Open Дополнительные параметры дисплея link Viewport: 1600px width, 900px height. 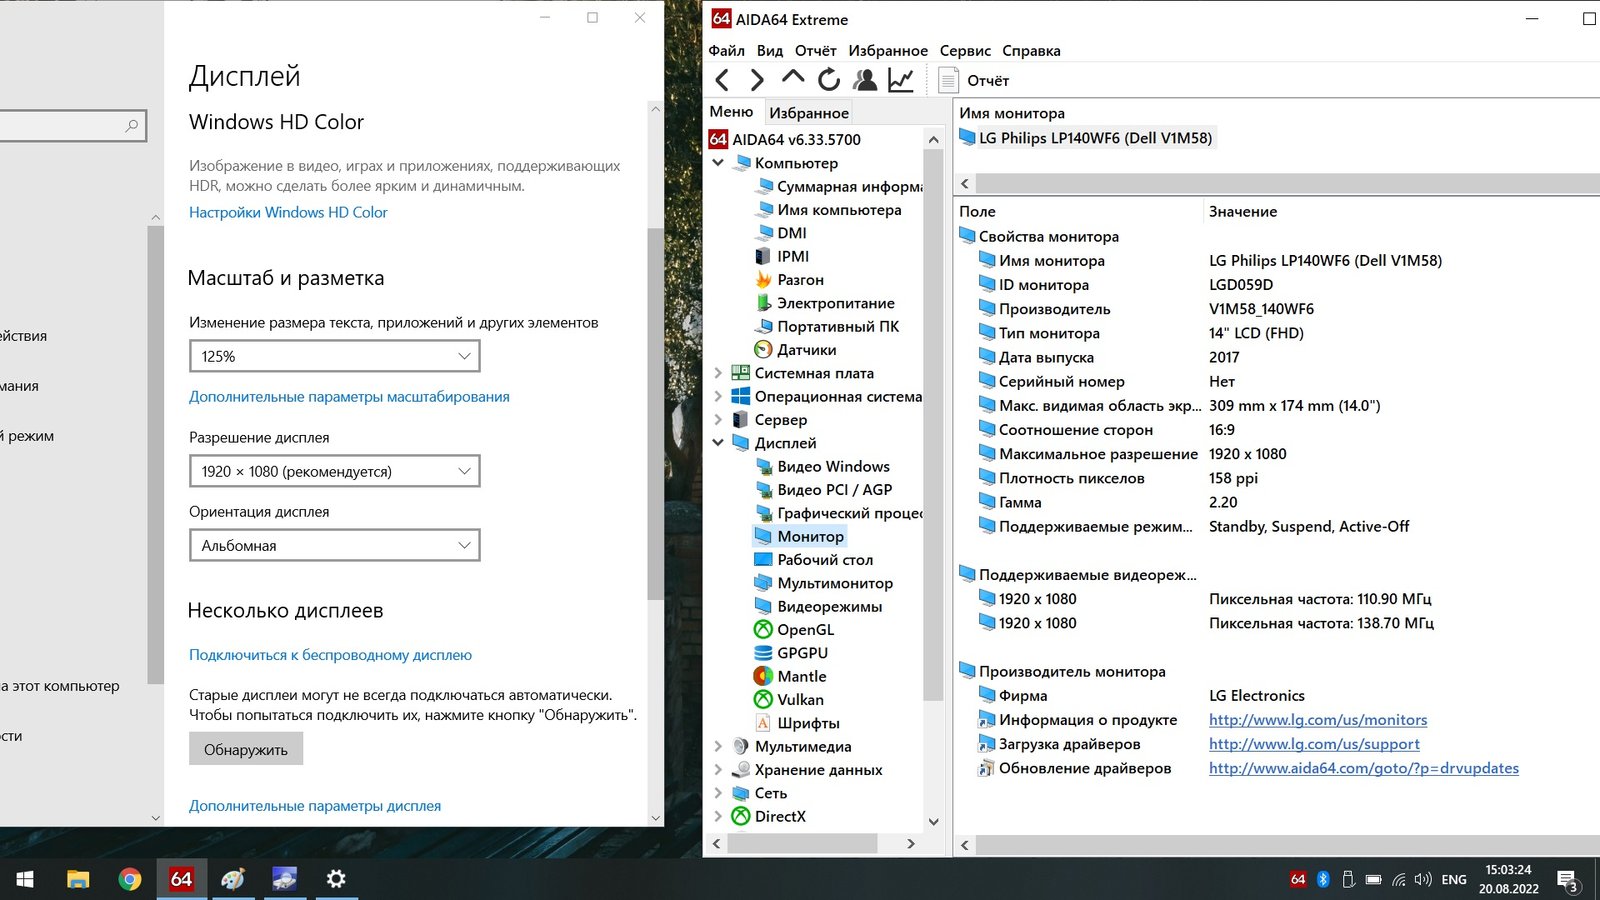click(x=315, y=806)
